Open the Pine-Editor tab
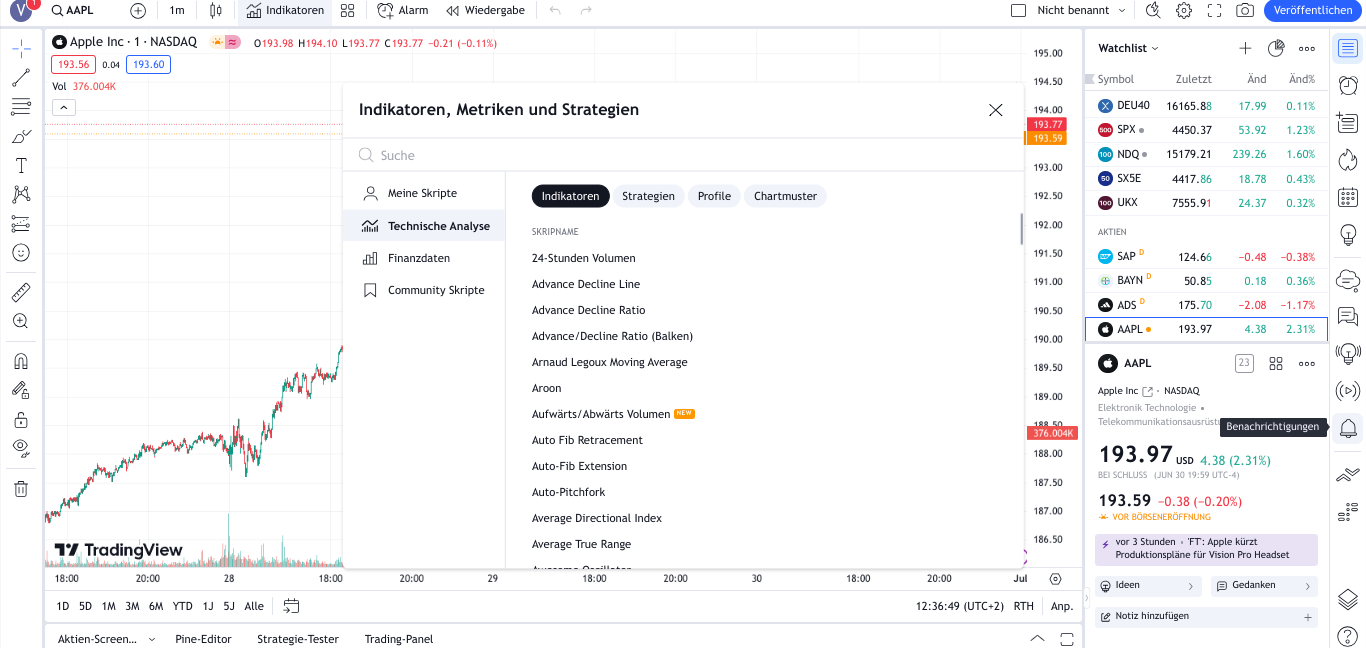Viewport: 1366px width, 648px height. coord(203,639)
